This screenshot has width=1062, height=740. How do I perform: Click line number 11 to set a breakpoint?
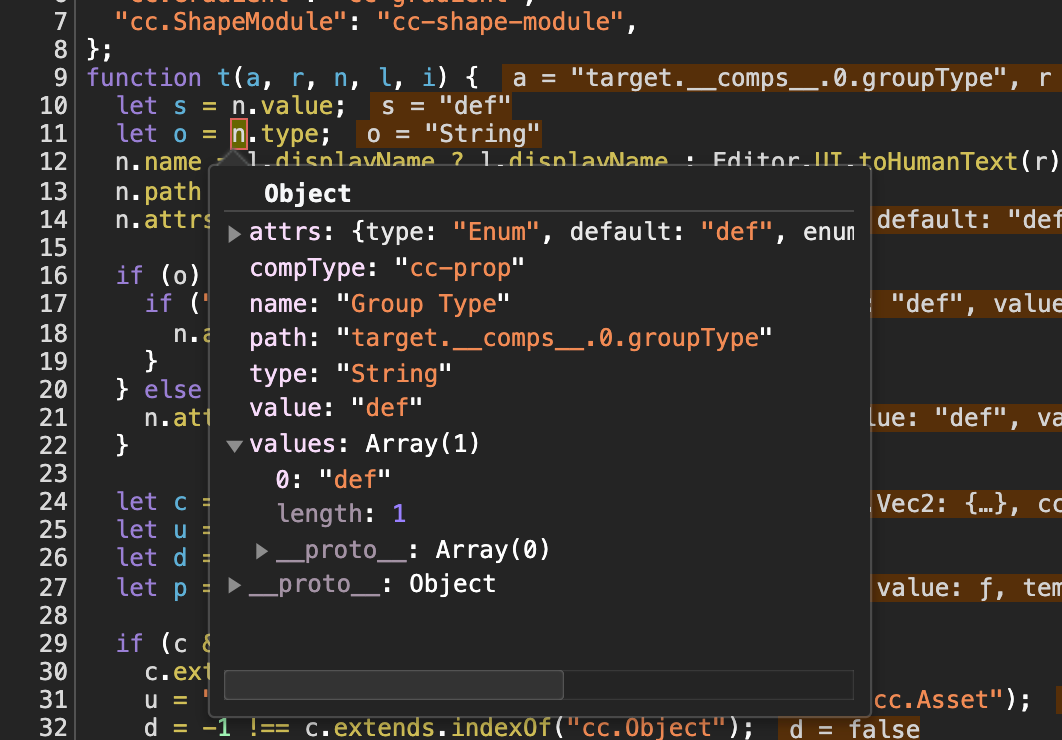pyautogui.click(x=55, y=132)
